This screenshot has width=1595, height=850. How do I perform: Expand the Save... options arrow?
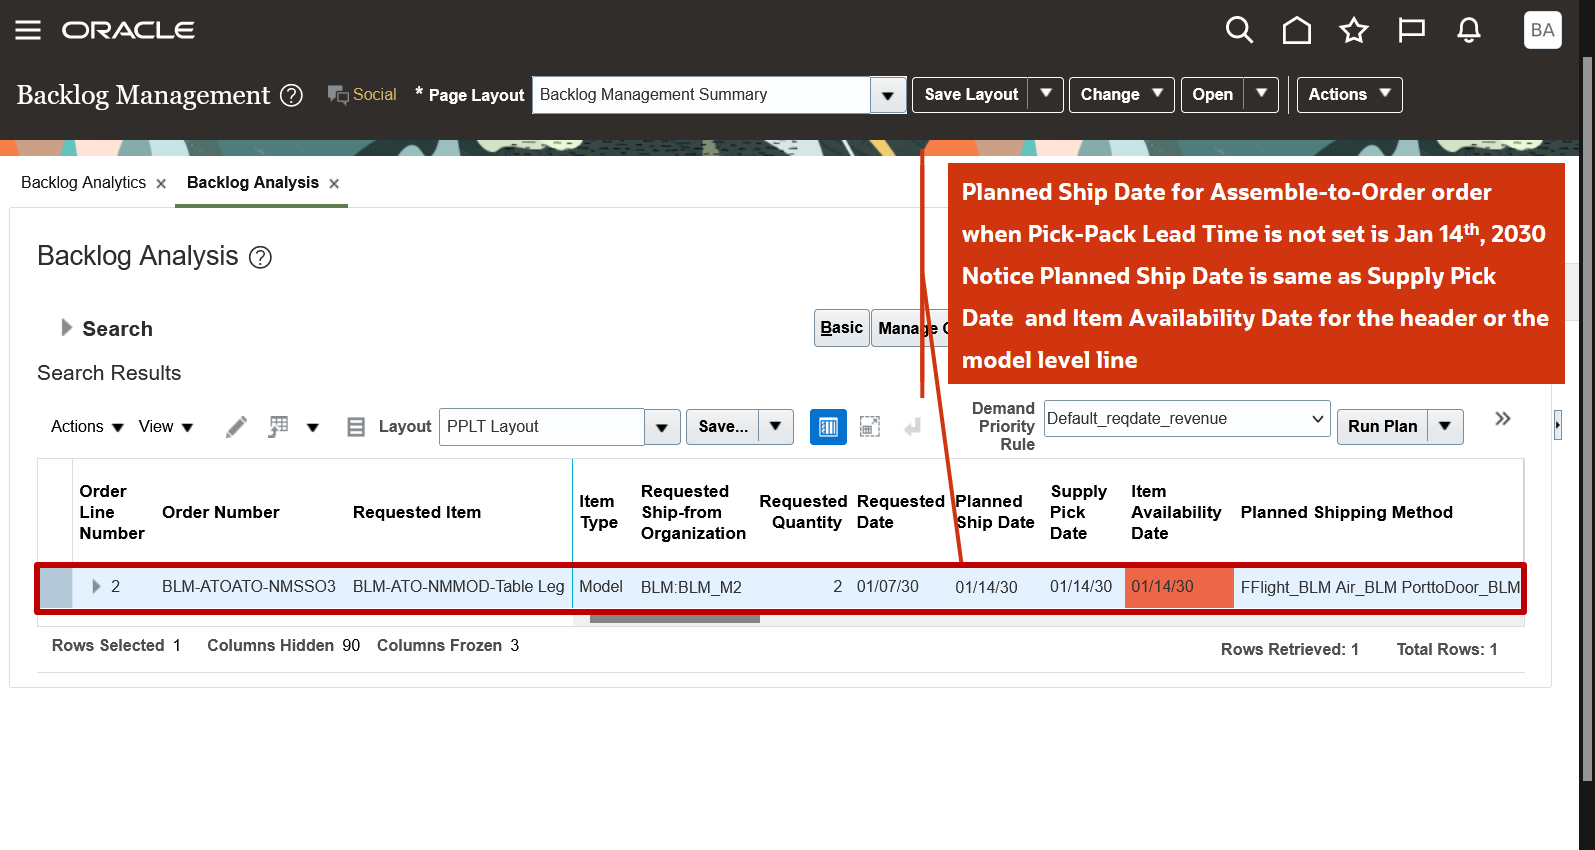(776, 427)
